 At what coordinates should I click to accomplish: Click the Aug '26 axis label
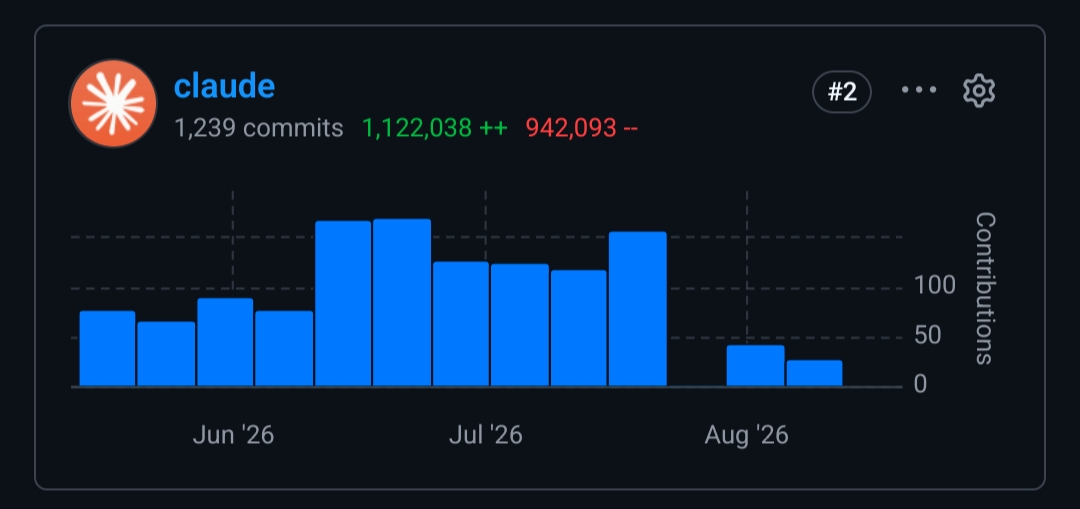[x=747, y=435]
